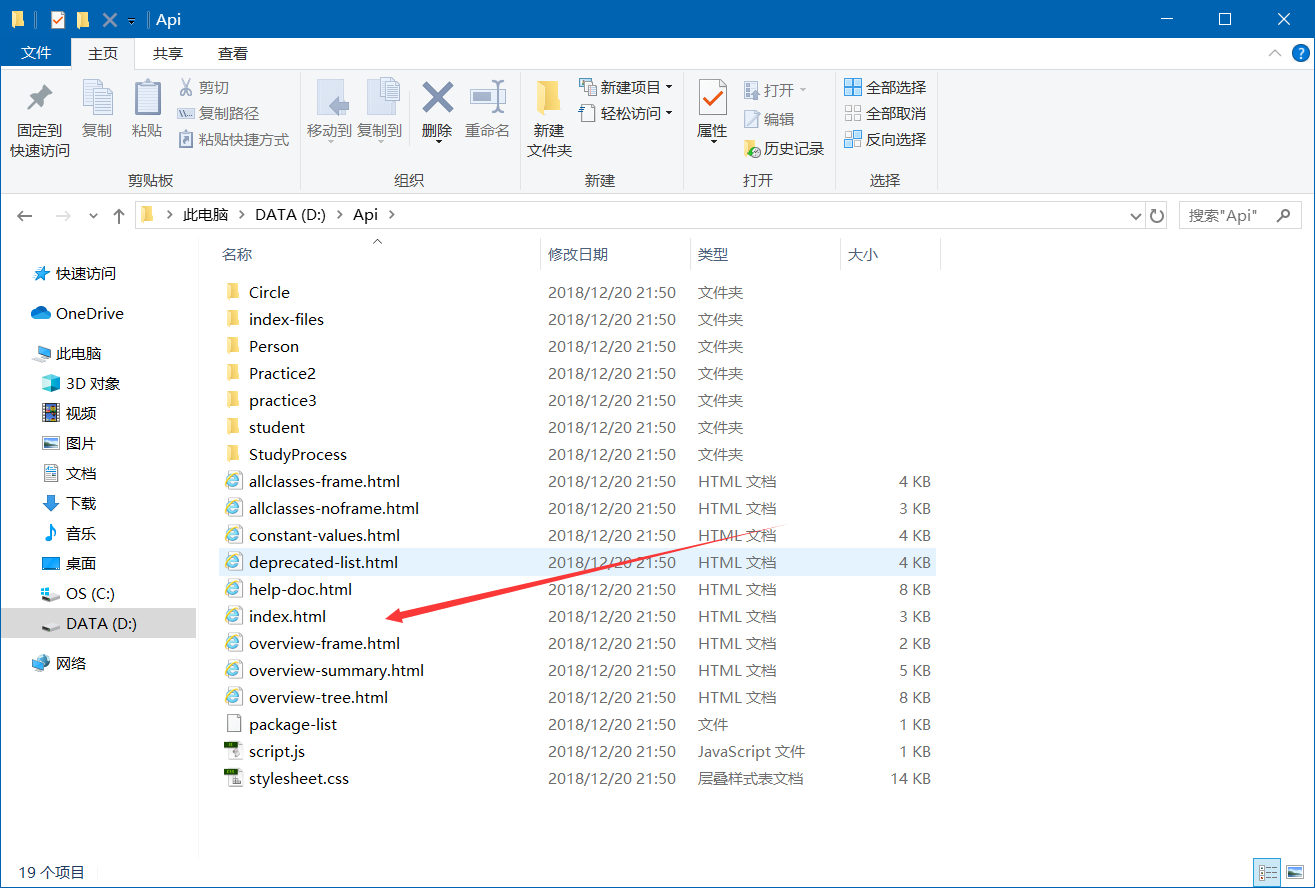Select the Home (主页) ribbon tab
The image size is (1315, 888).
[103, 53]
